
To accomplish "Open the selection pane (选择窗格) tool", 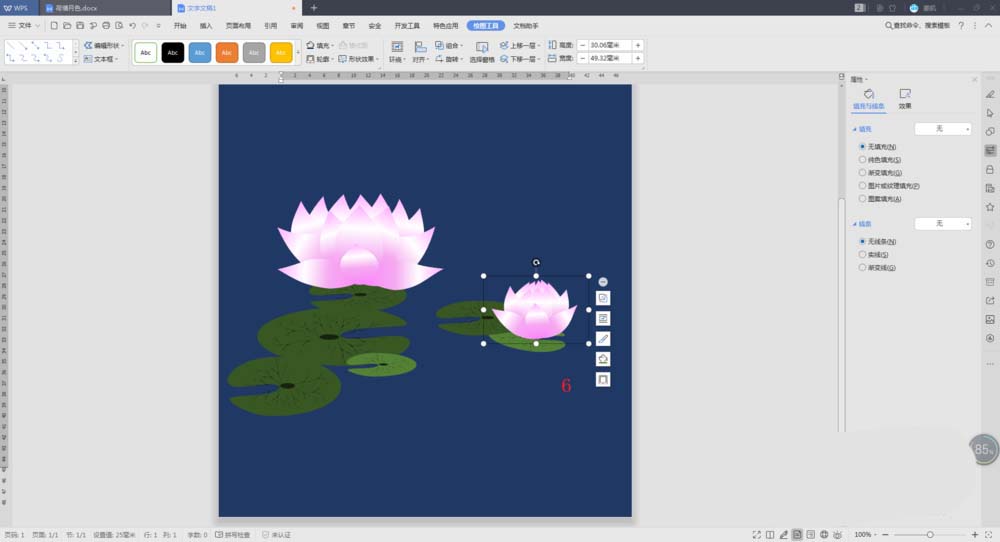I will coord(482,51).
